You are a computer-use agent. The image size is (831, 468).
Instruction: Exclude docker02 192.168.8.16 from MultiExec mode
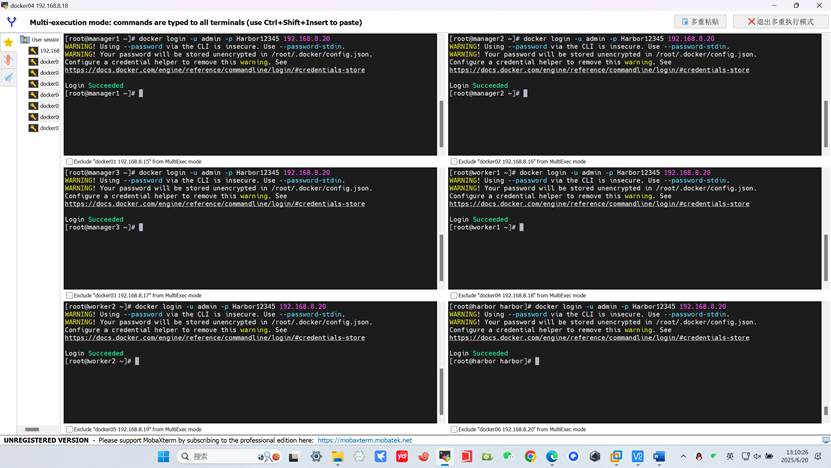[x=453, y=161]
